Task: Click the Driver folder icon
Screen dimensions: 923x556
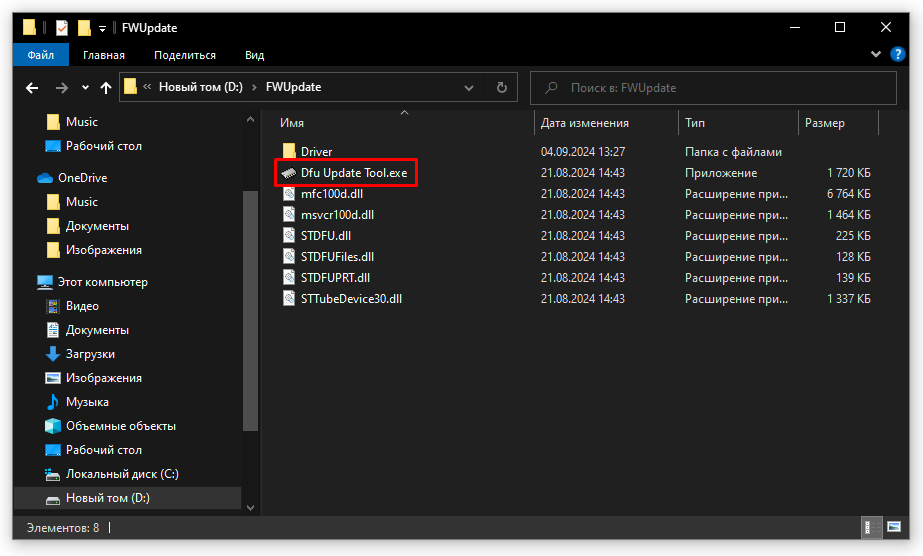Action: [289, 151]
